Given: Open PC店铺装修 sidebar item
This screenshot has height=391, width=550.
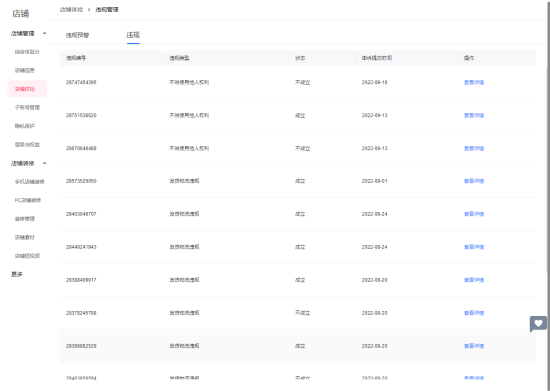Looking at the screenshot, I should point(28,200).
